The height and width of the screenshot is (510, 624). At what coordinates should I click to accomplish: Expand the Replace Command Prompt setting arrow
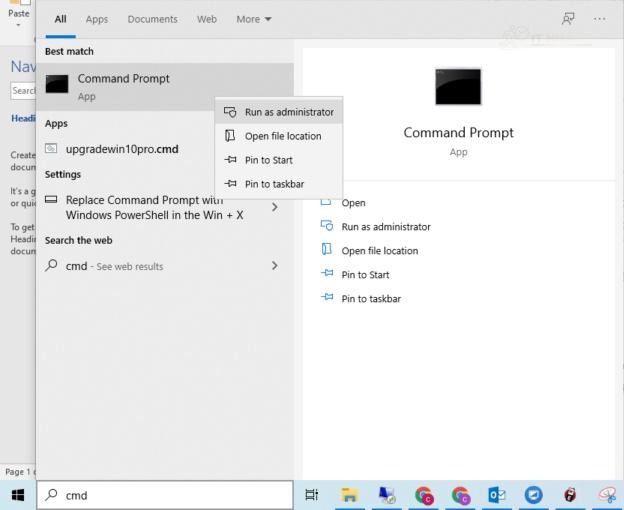pos(275,207)
